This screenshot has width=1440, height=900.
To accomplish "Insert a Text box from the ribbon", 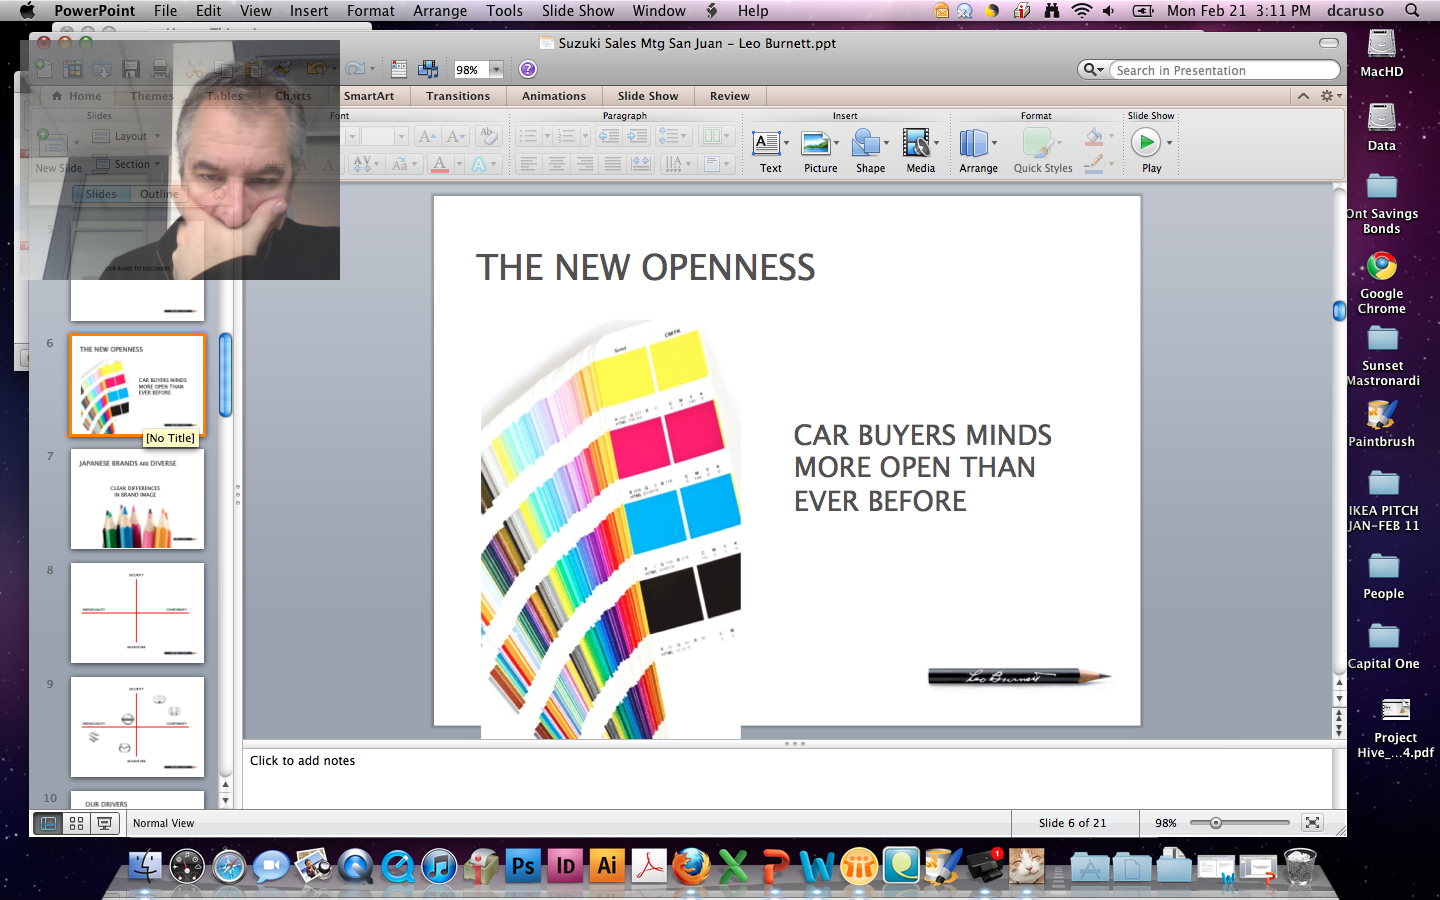I will click(x=767, y=145).
